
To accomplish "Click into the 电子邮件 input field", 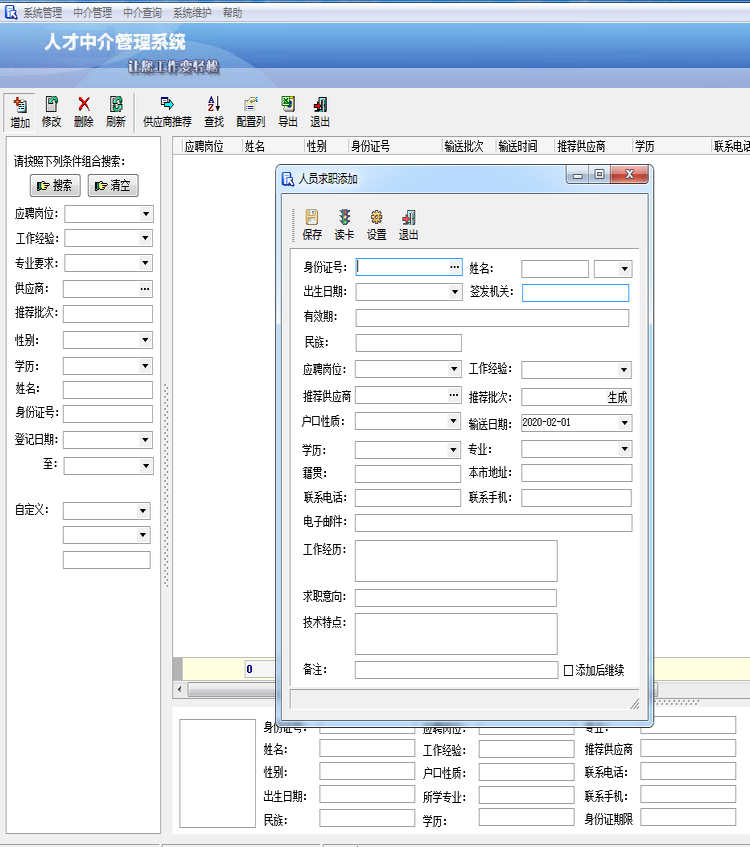I will coord(493,522).
